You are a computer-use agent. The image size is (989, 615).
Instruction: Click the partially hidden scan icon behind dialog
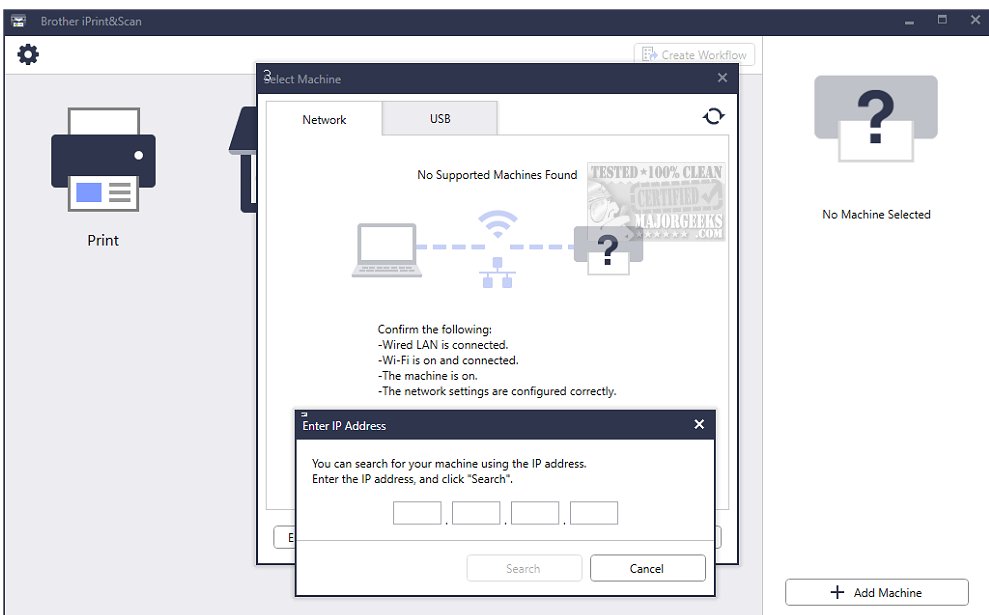point(242,159)
